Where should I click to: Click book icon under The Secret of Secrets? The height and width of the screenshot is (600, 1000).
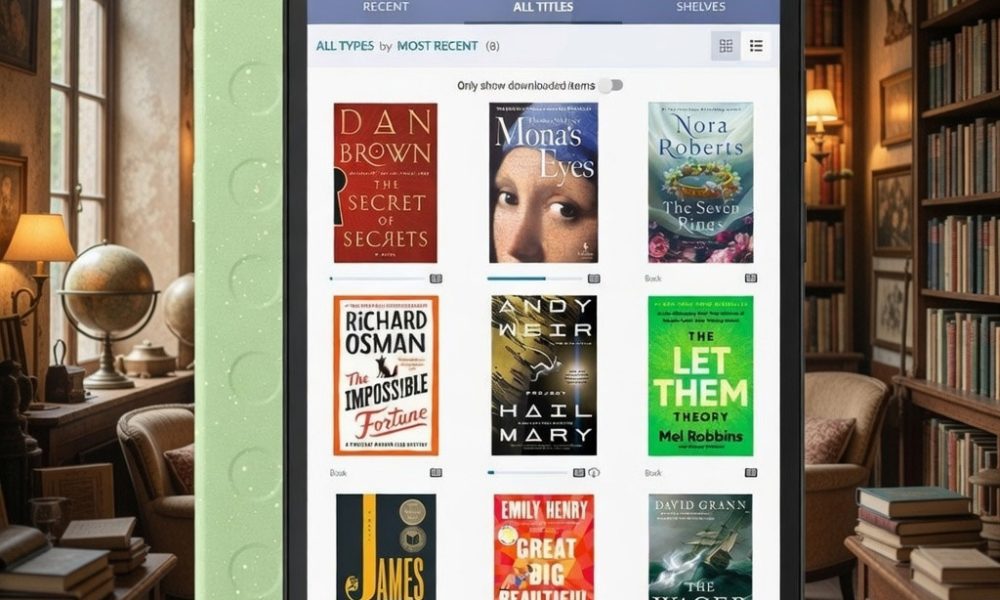436,279
